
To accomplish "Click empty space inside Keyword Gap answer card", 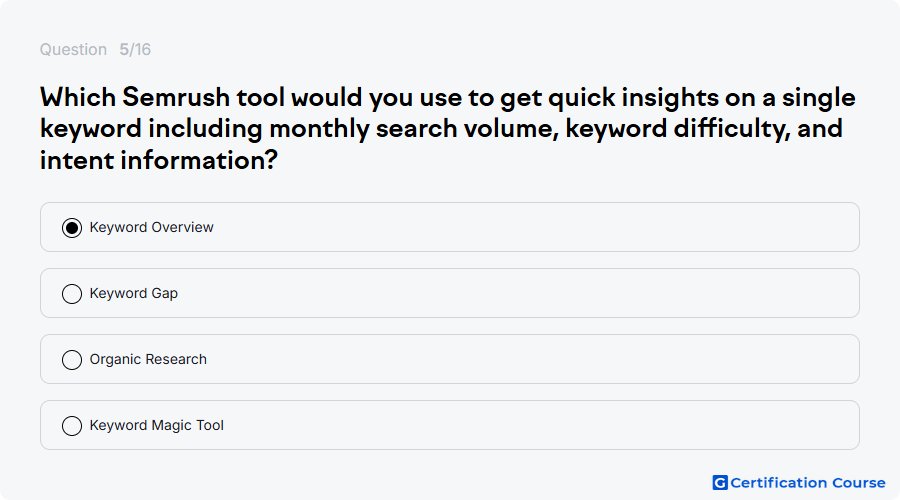I will pyautogui.click(x=517, y=293).
